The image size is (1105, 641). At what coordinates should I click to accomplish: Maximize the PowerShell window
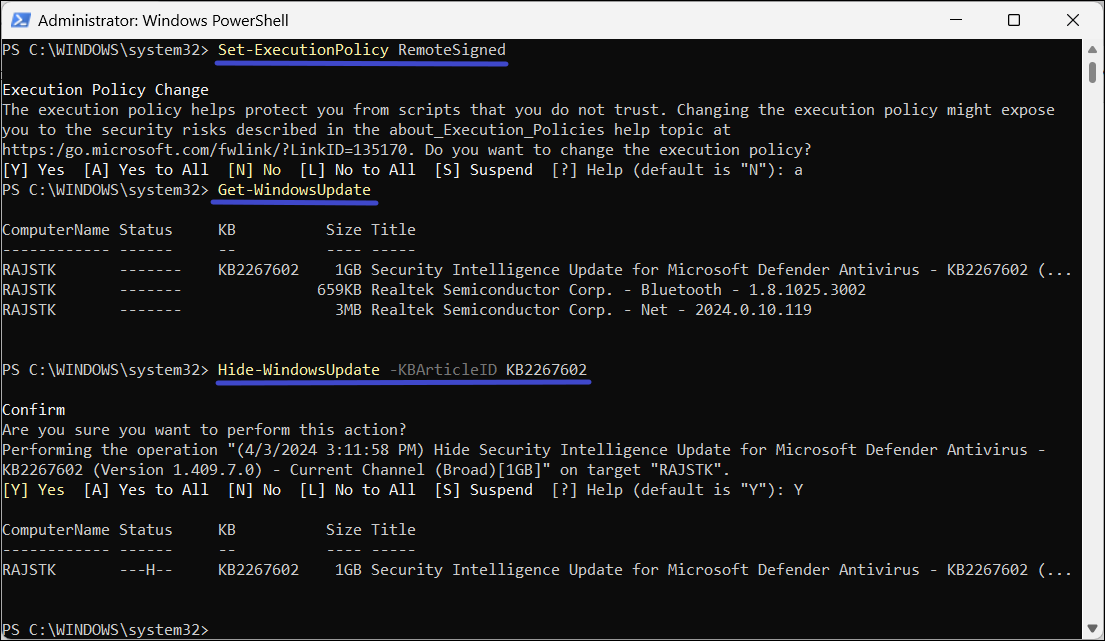coord(1013,20)
